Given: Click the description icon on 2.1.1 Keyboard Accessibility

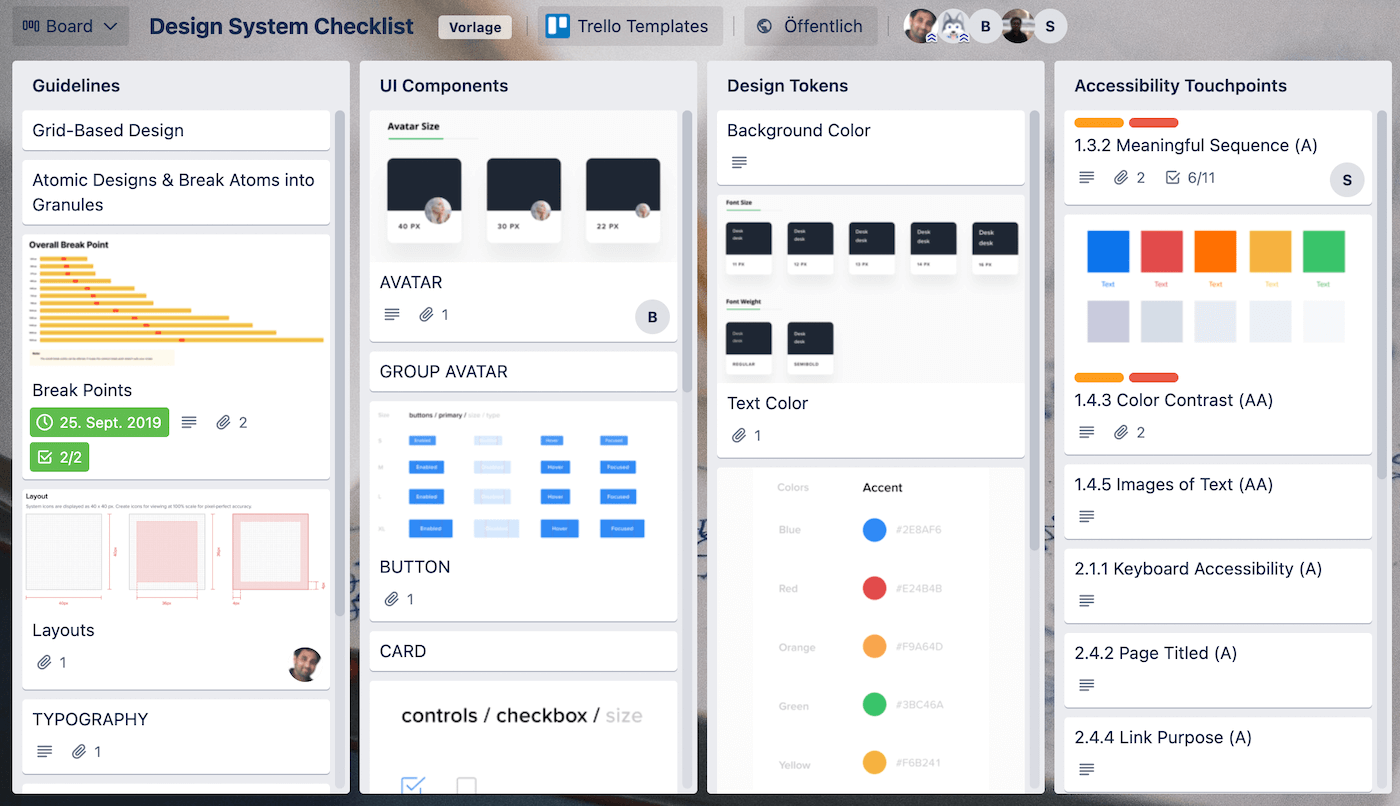Looking at the screenshot, I should point(1086,601).
